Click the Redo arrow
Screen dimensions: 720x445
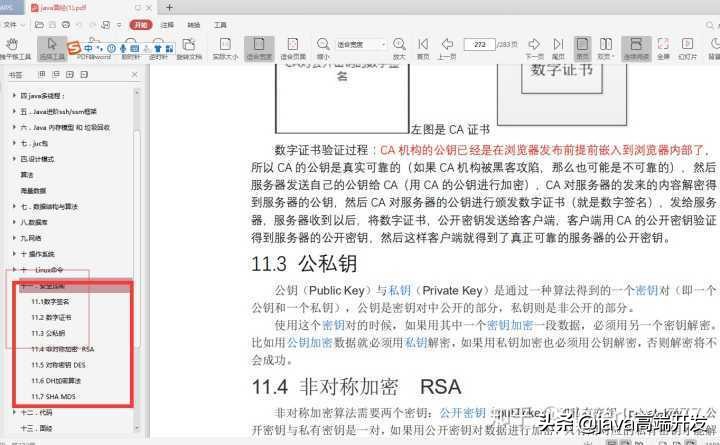pyautogui.click(x=92, y=25)
